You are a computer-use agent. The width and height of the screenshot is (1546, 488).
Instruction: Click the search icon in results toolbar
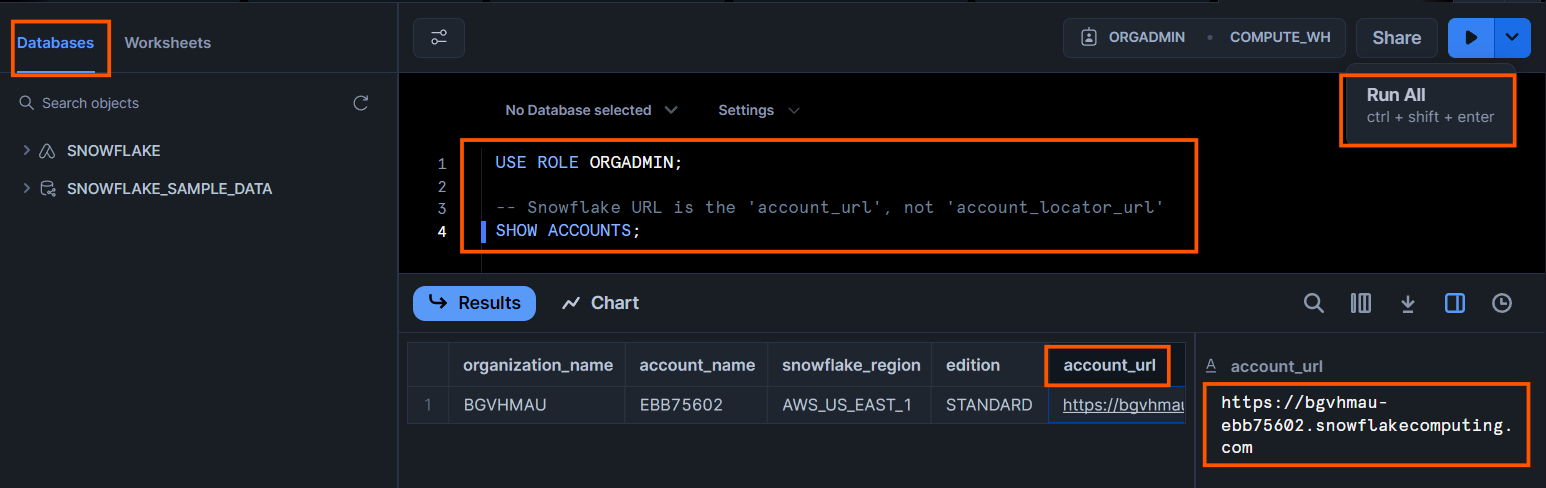1314,303
